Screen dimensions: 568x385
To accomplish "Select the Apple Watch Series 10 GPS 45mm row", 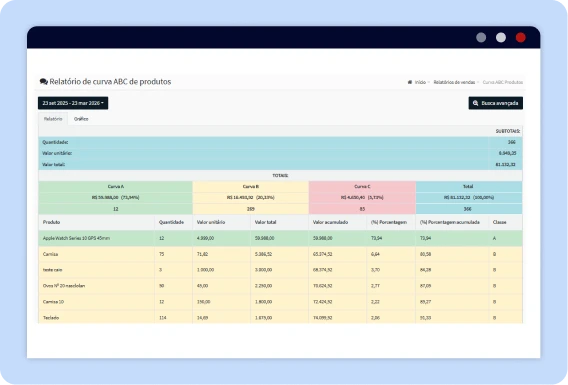I will point(280,238).
